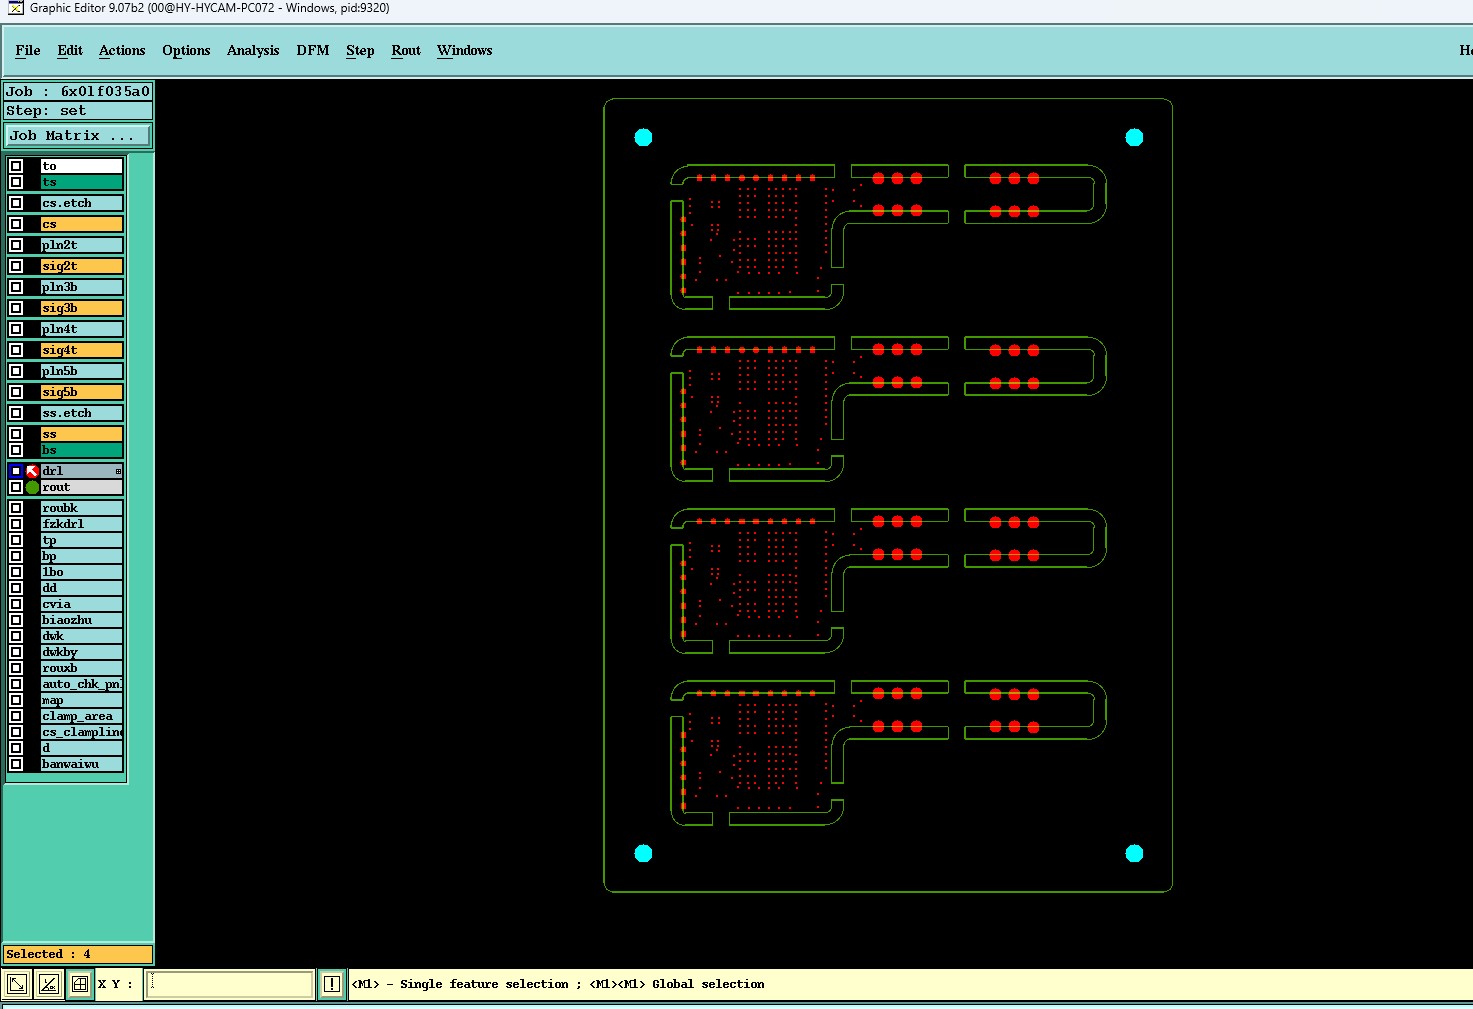Select the dwk layer name
This screenshot has height=1009, width=1473.
[82, 636]
